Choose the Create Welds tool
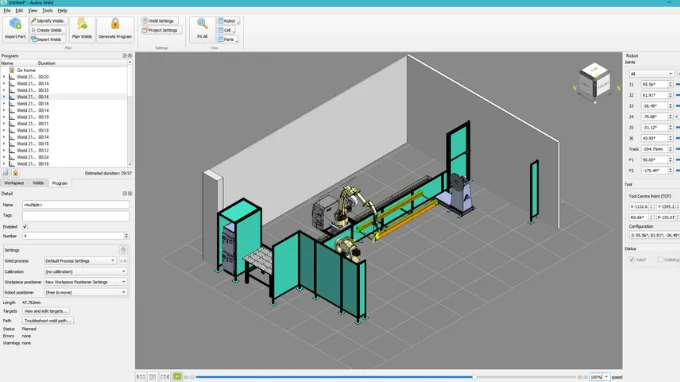This screenshot has height=382, width=680. tap(48, 30)
